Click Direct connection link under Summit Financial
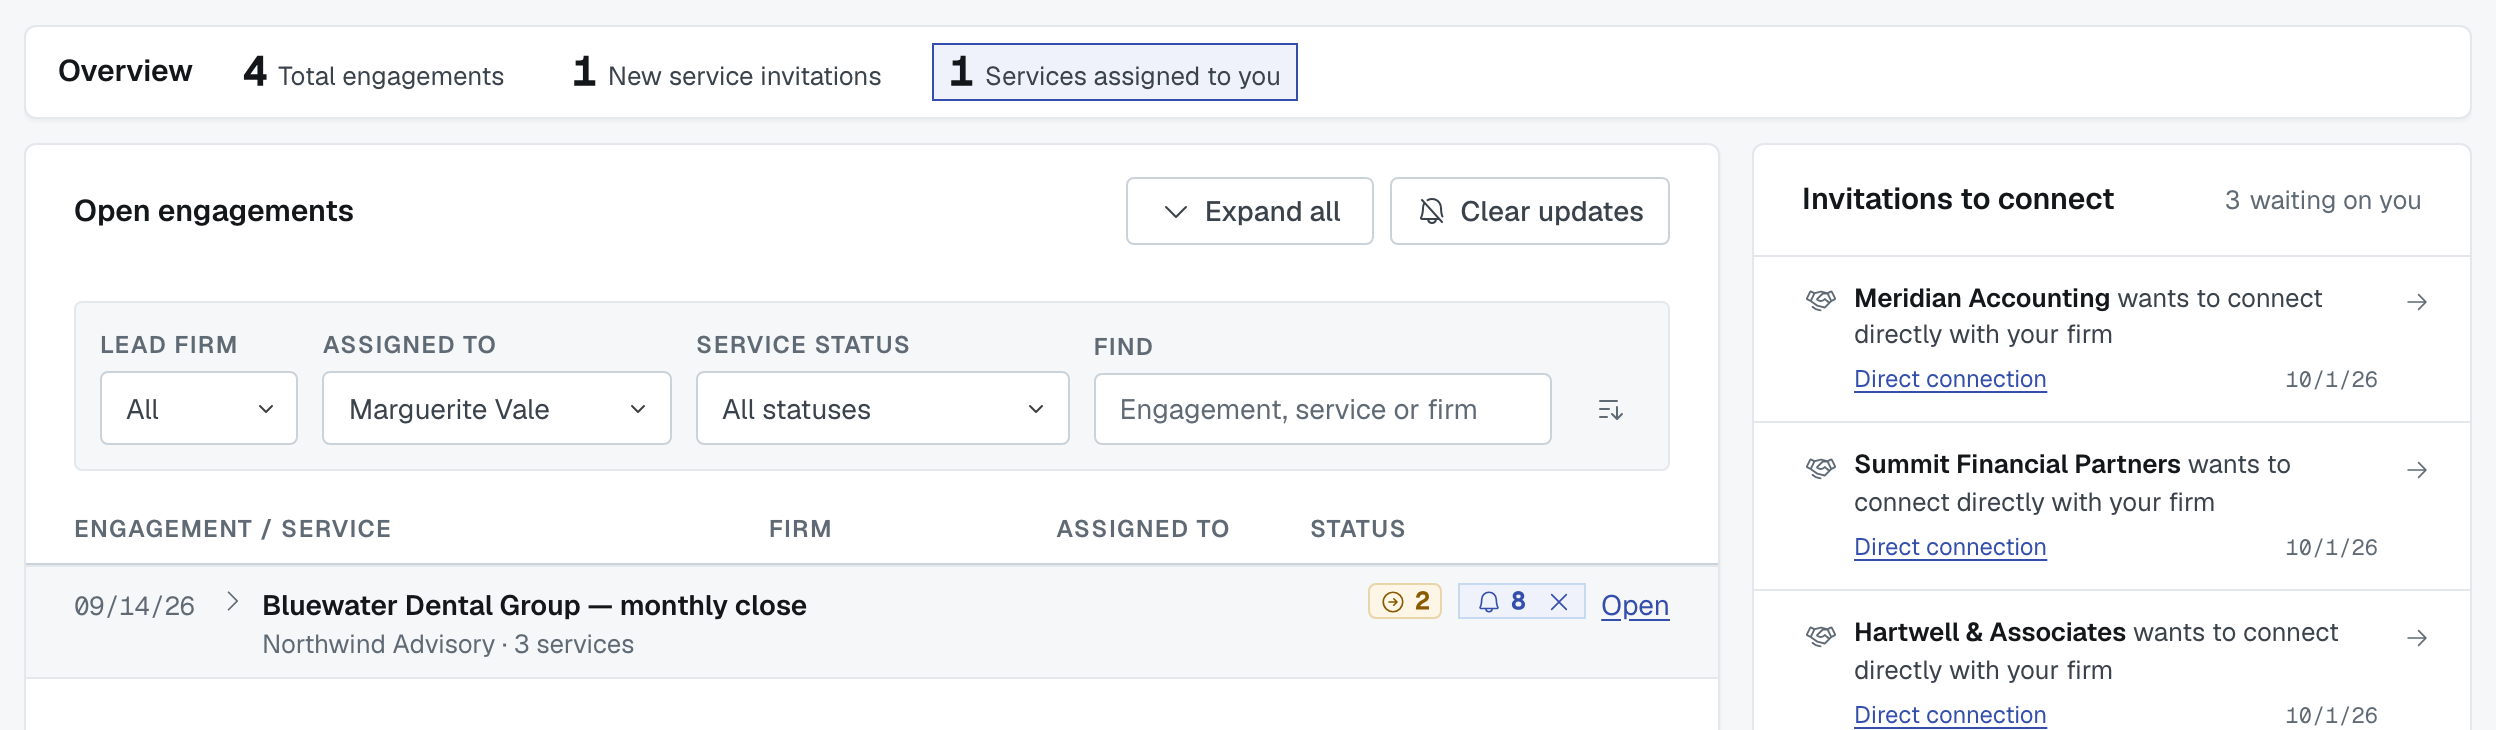The height and width of the screenshot is (730, 2496). (1950, 547)
